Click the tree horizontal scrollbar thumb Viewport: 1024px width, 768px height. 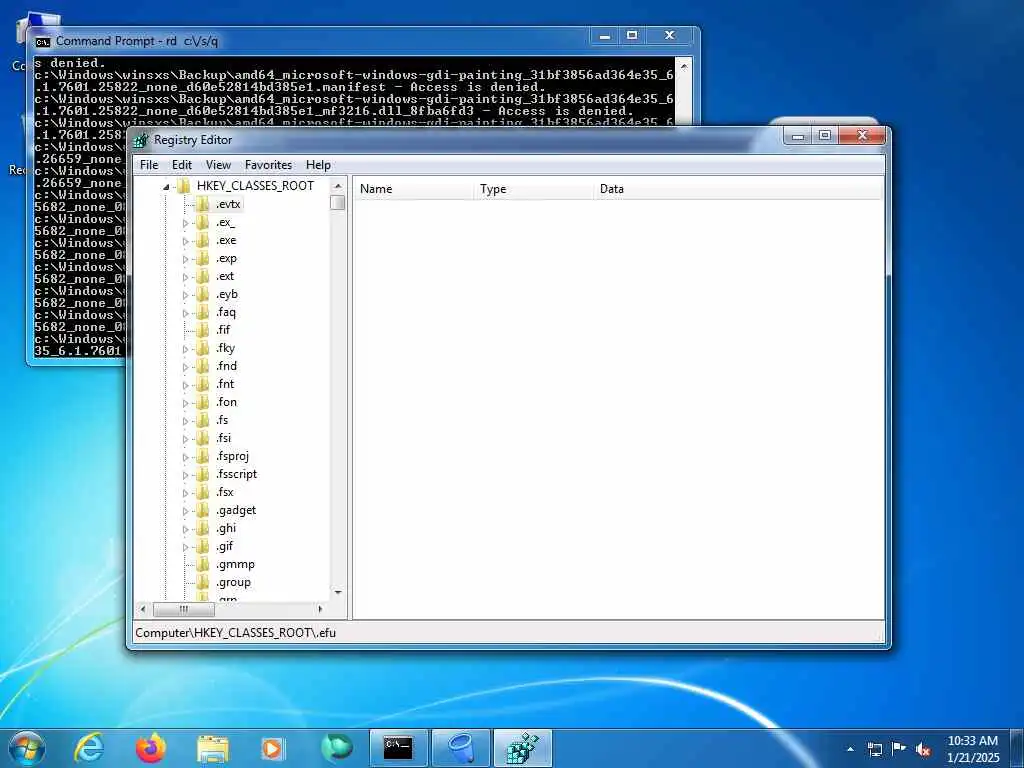coord(184,609)
